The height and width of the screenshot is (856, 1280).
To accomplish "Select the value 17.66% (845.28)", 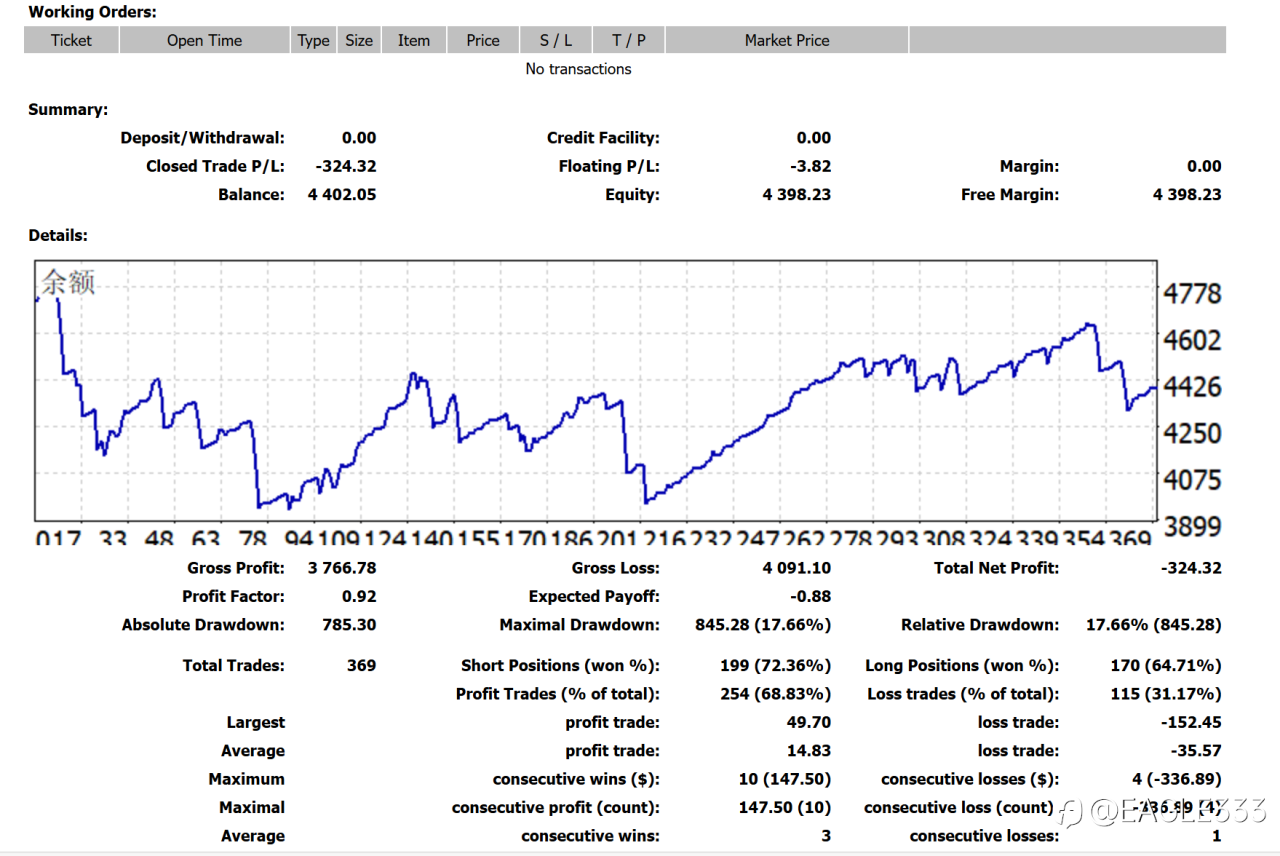I will coord(1154,625).
